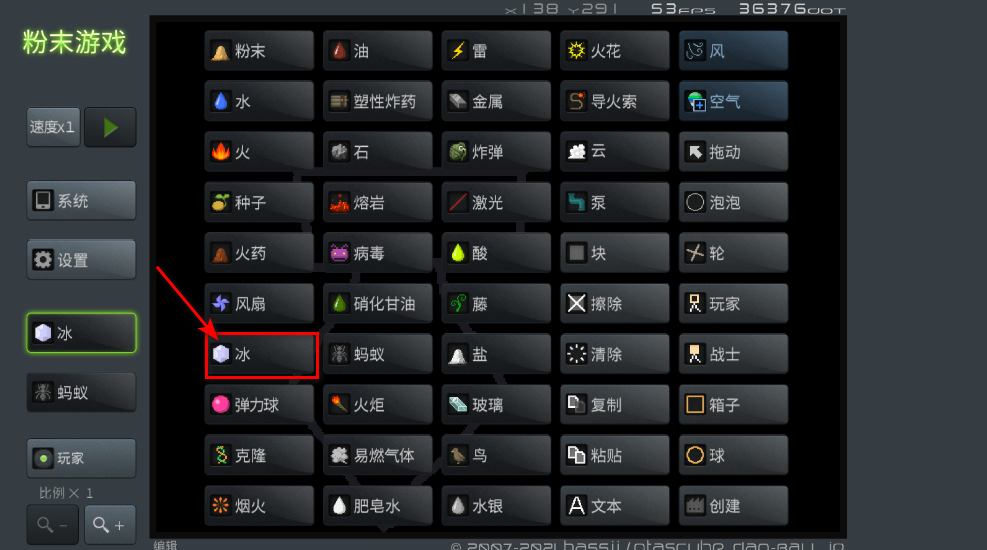Start simulation with the green play button
This screenshot has height=550, width=987.
coord(110,127)
